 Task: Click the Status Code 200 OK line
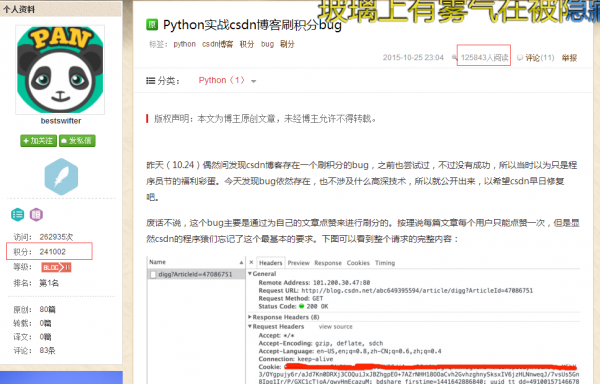click(293, 306)
